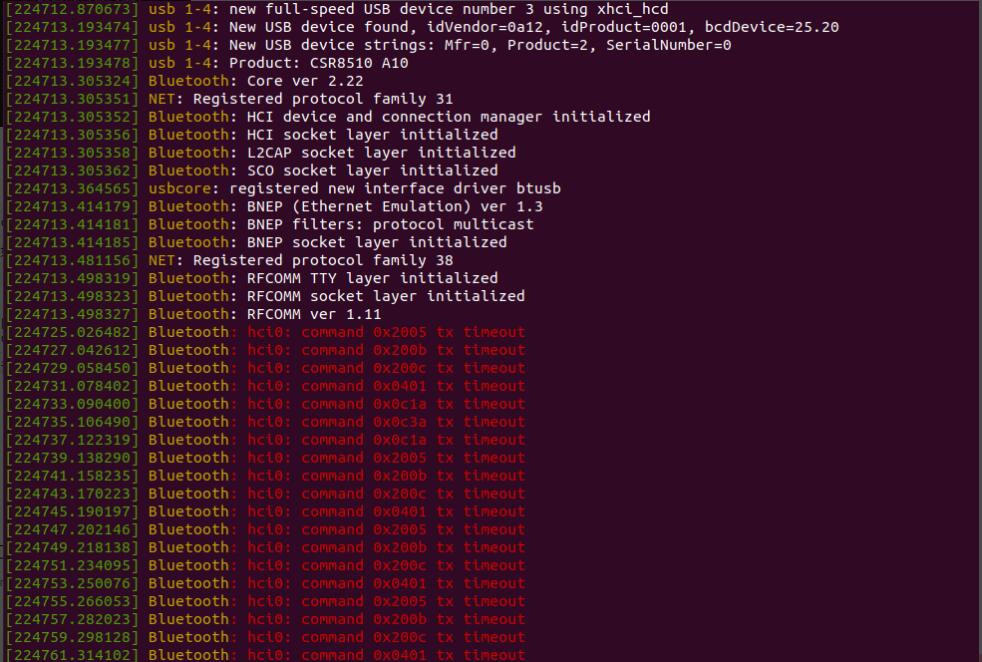Click the 'btusb' driver name
982x662 pixels.
(x=539, y=189)
